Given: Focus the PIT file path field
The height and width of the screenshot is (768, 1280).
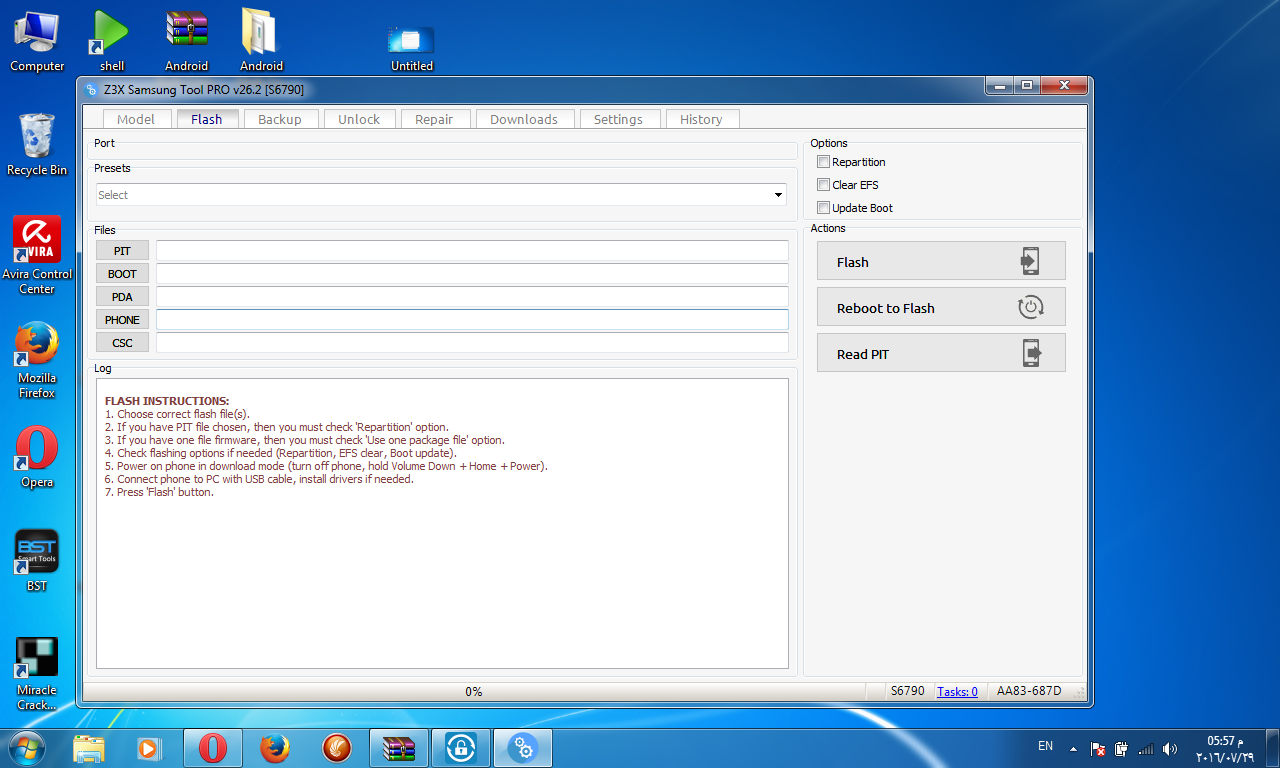Looking at the screenshot, I should tap(472, 251).
